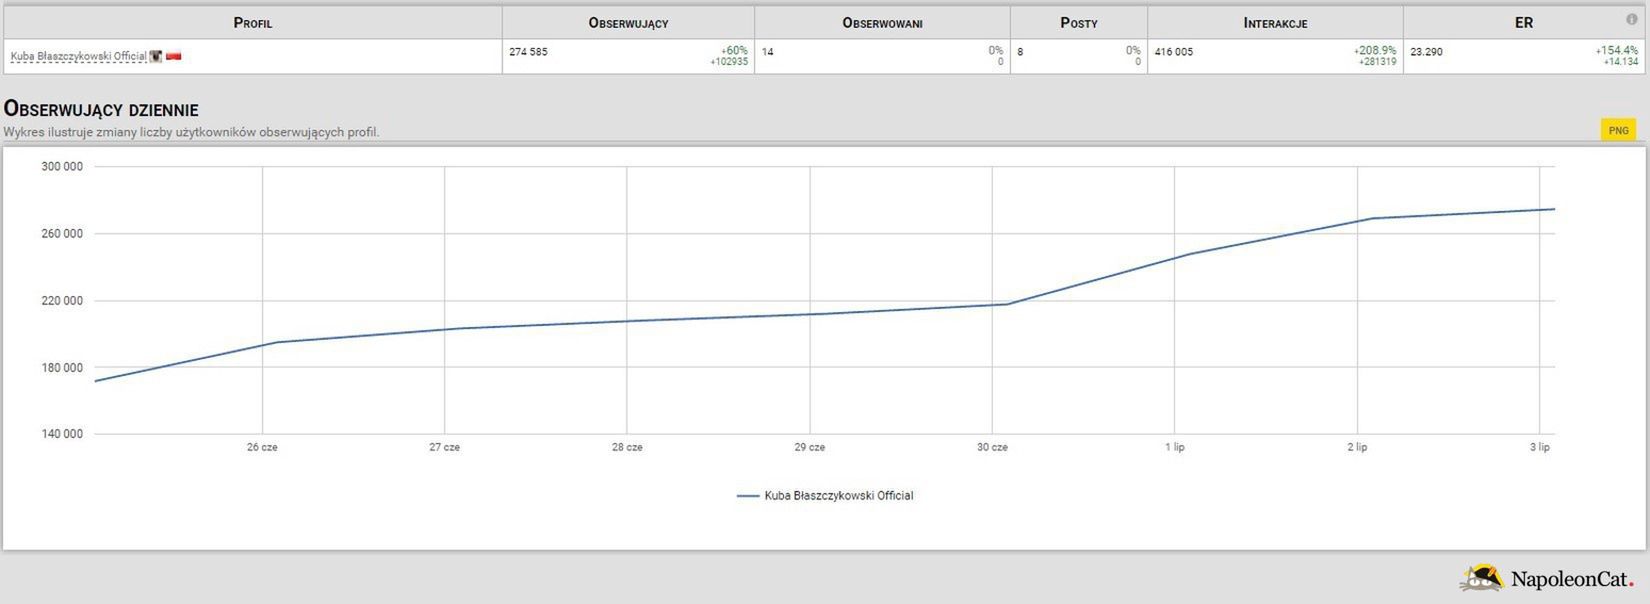The height and width of the screenshot is (604, 1650).
Task: Click the +208.9% interactions change value
Action: tap(1375, 51)
